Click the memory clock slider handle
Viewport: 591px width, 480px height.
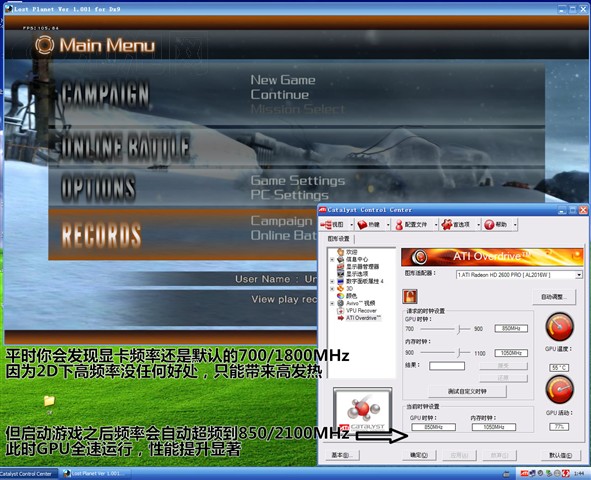(459, 353)
